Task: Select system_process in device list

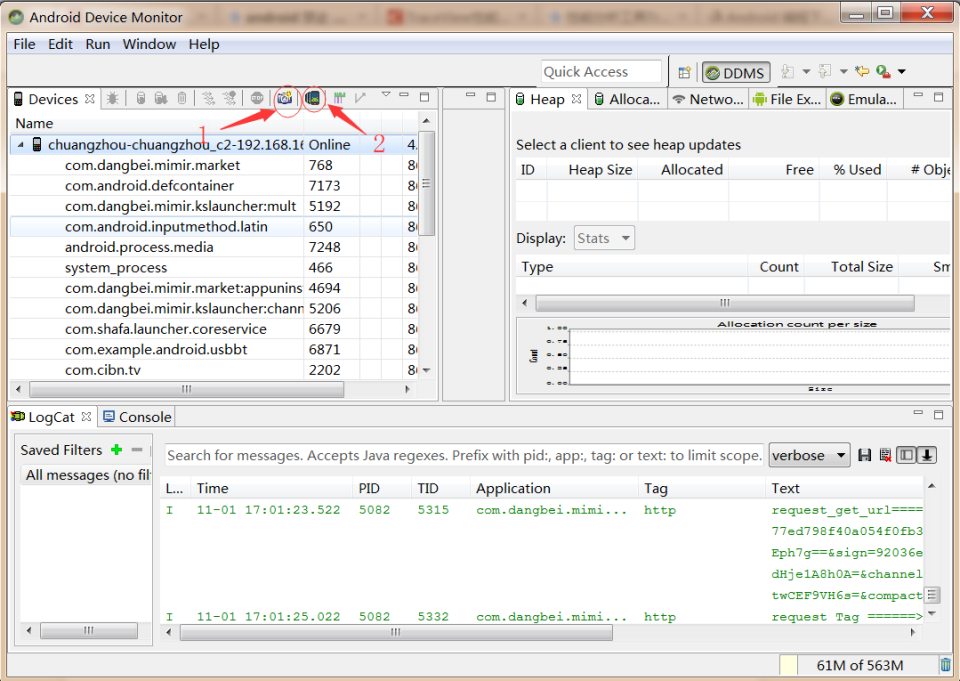Action: pyautogui.click(x=116, y=268)
